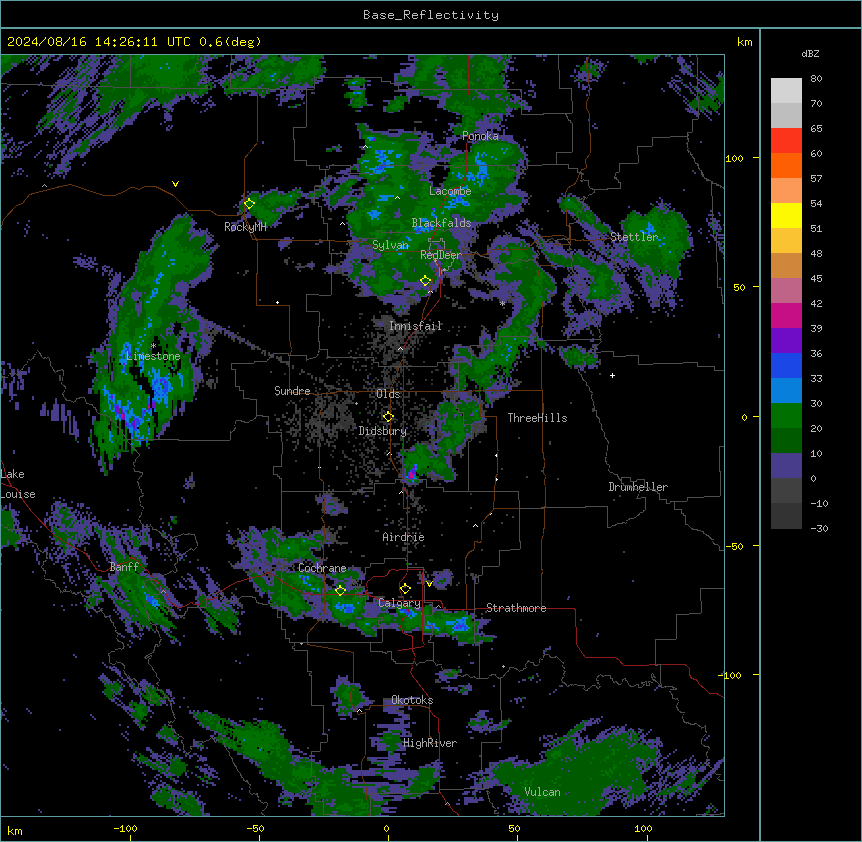Select the yellow diamond marker above Didsbury
Image resolution: width=862 pixels, height=842 pixels.
388,416
